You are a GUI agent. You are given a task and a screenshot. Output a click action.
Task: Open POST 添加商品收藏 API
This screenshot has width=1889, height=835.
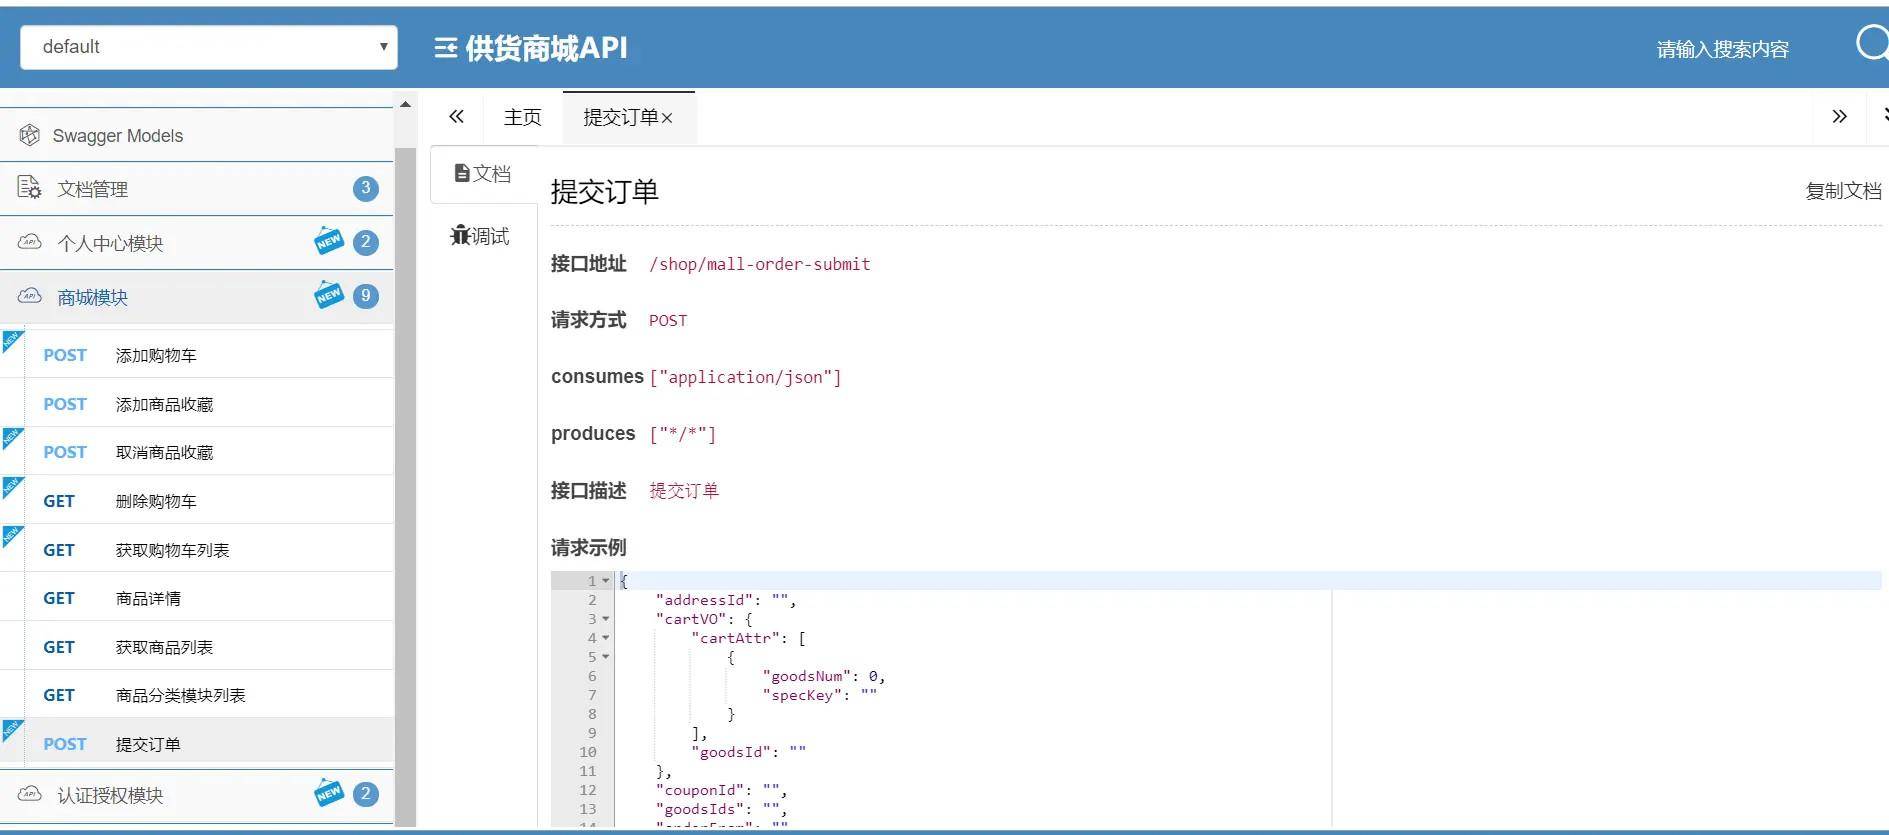197,404
